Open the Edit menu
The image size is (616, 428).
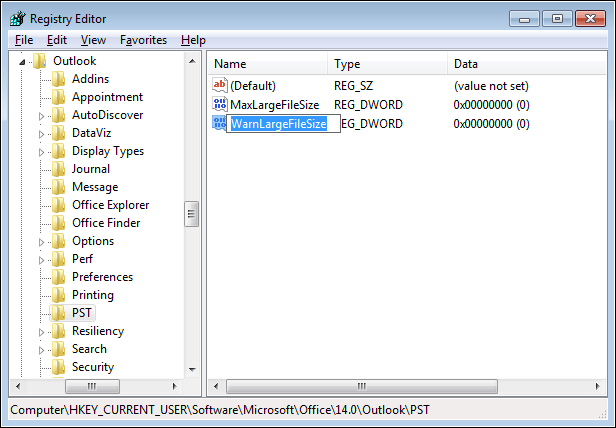(x=57, y=40)
